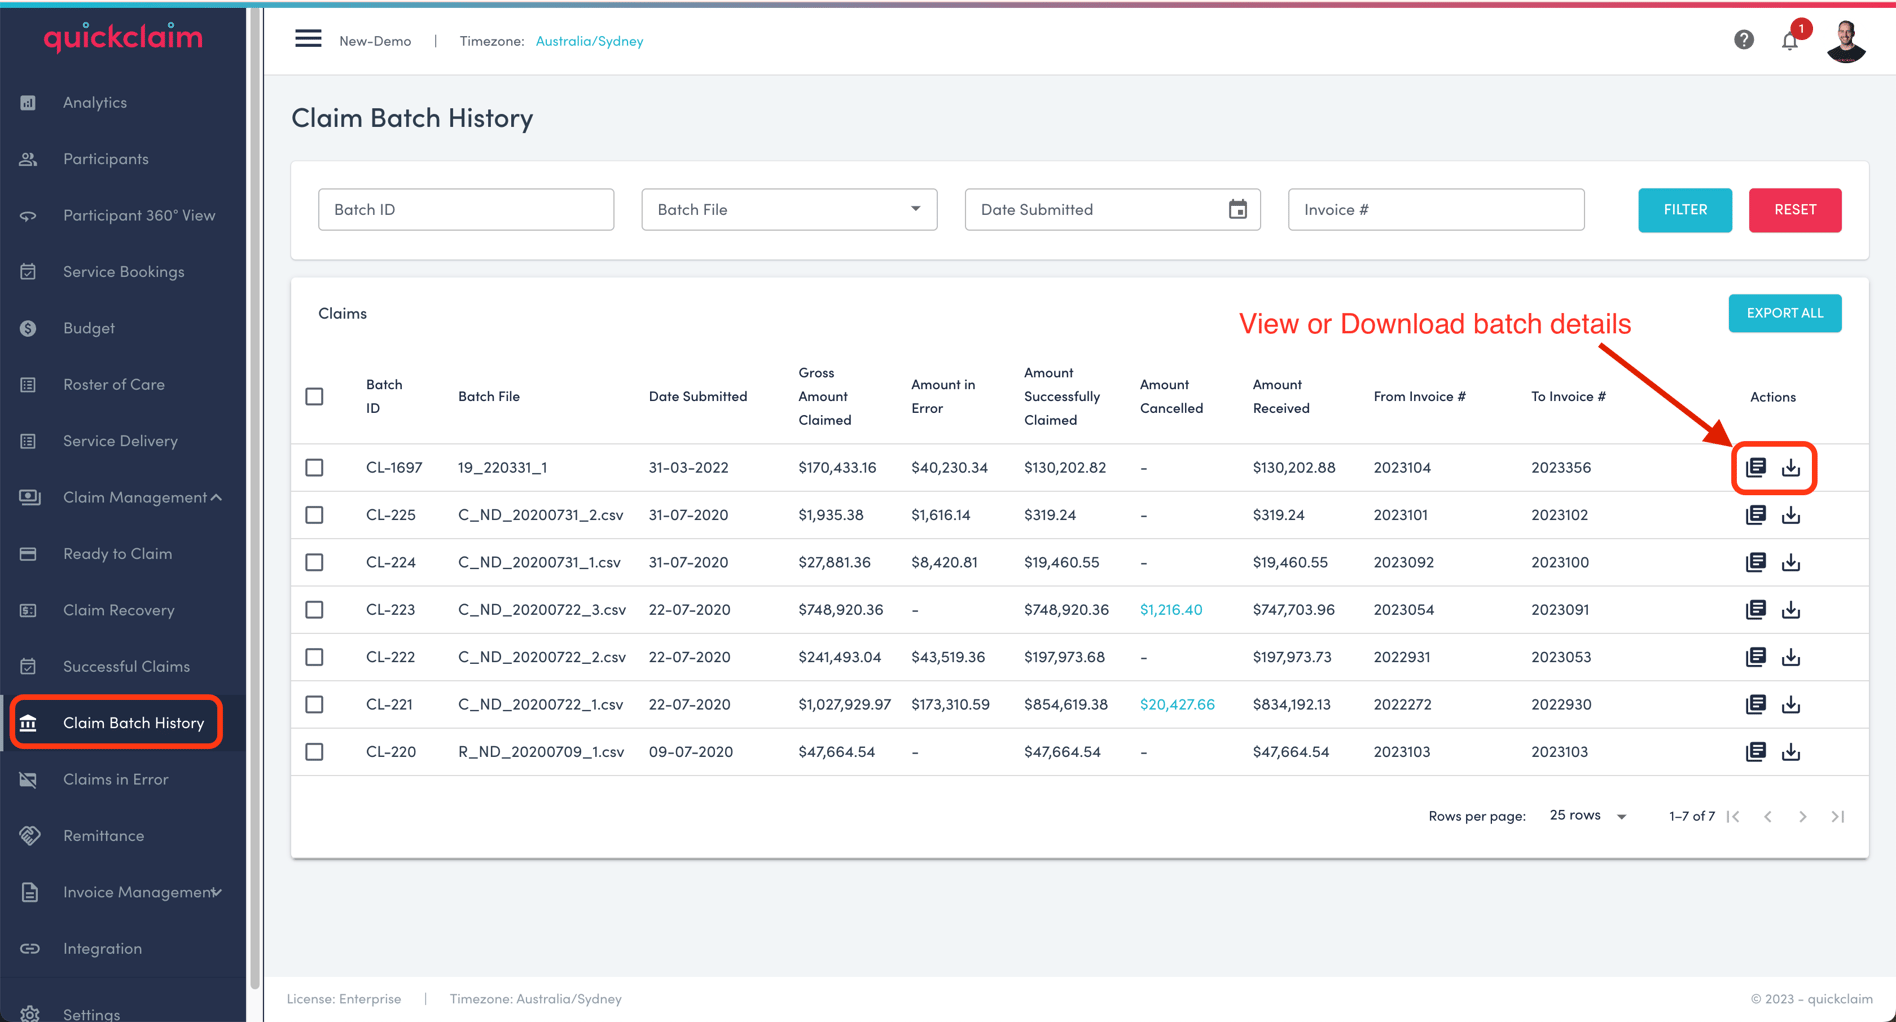The height and width of the screenshot is (1022, 1896).
Task: Open the Budget section with the dollar icon
Action: click(28, 327)
